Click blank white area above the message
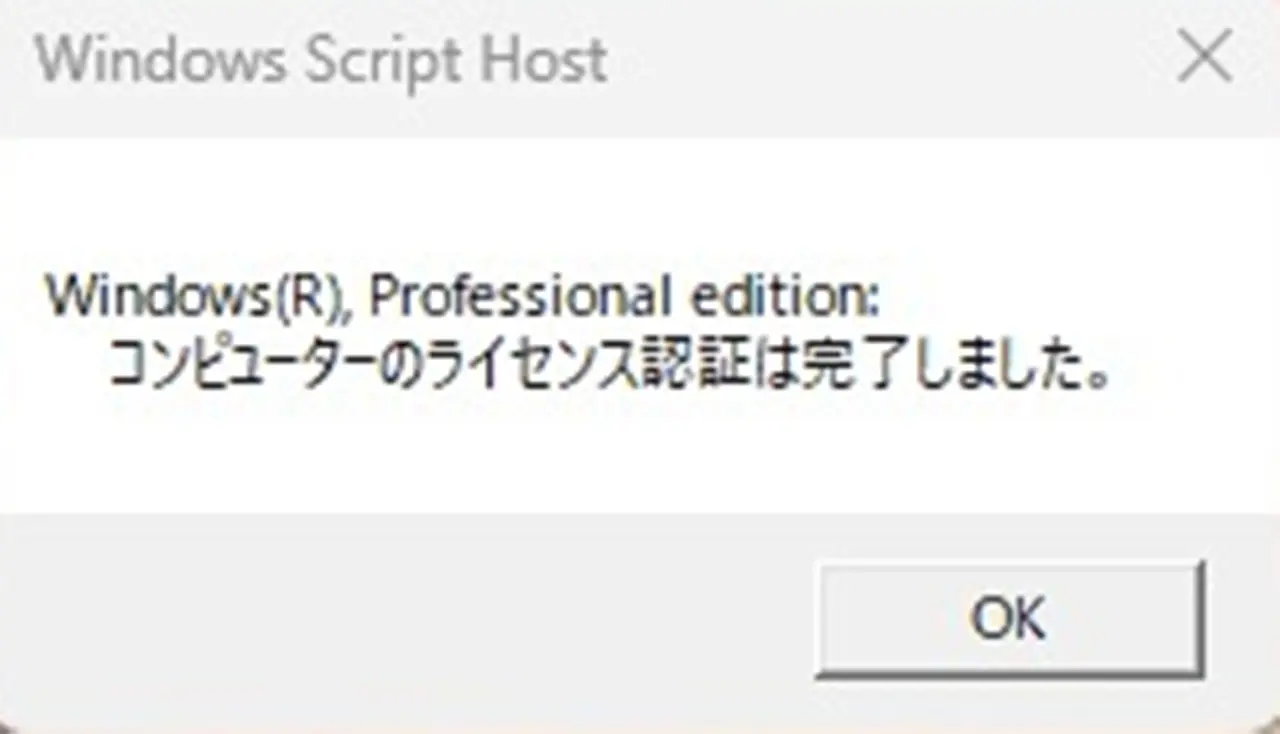Viewport: 1280px width, 734px height. (x=640, y=200)
